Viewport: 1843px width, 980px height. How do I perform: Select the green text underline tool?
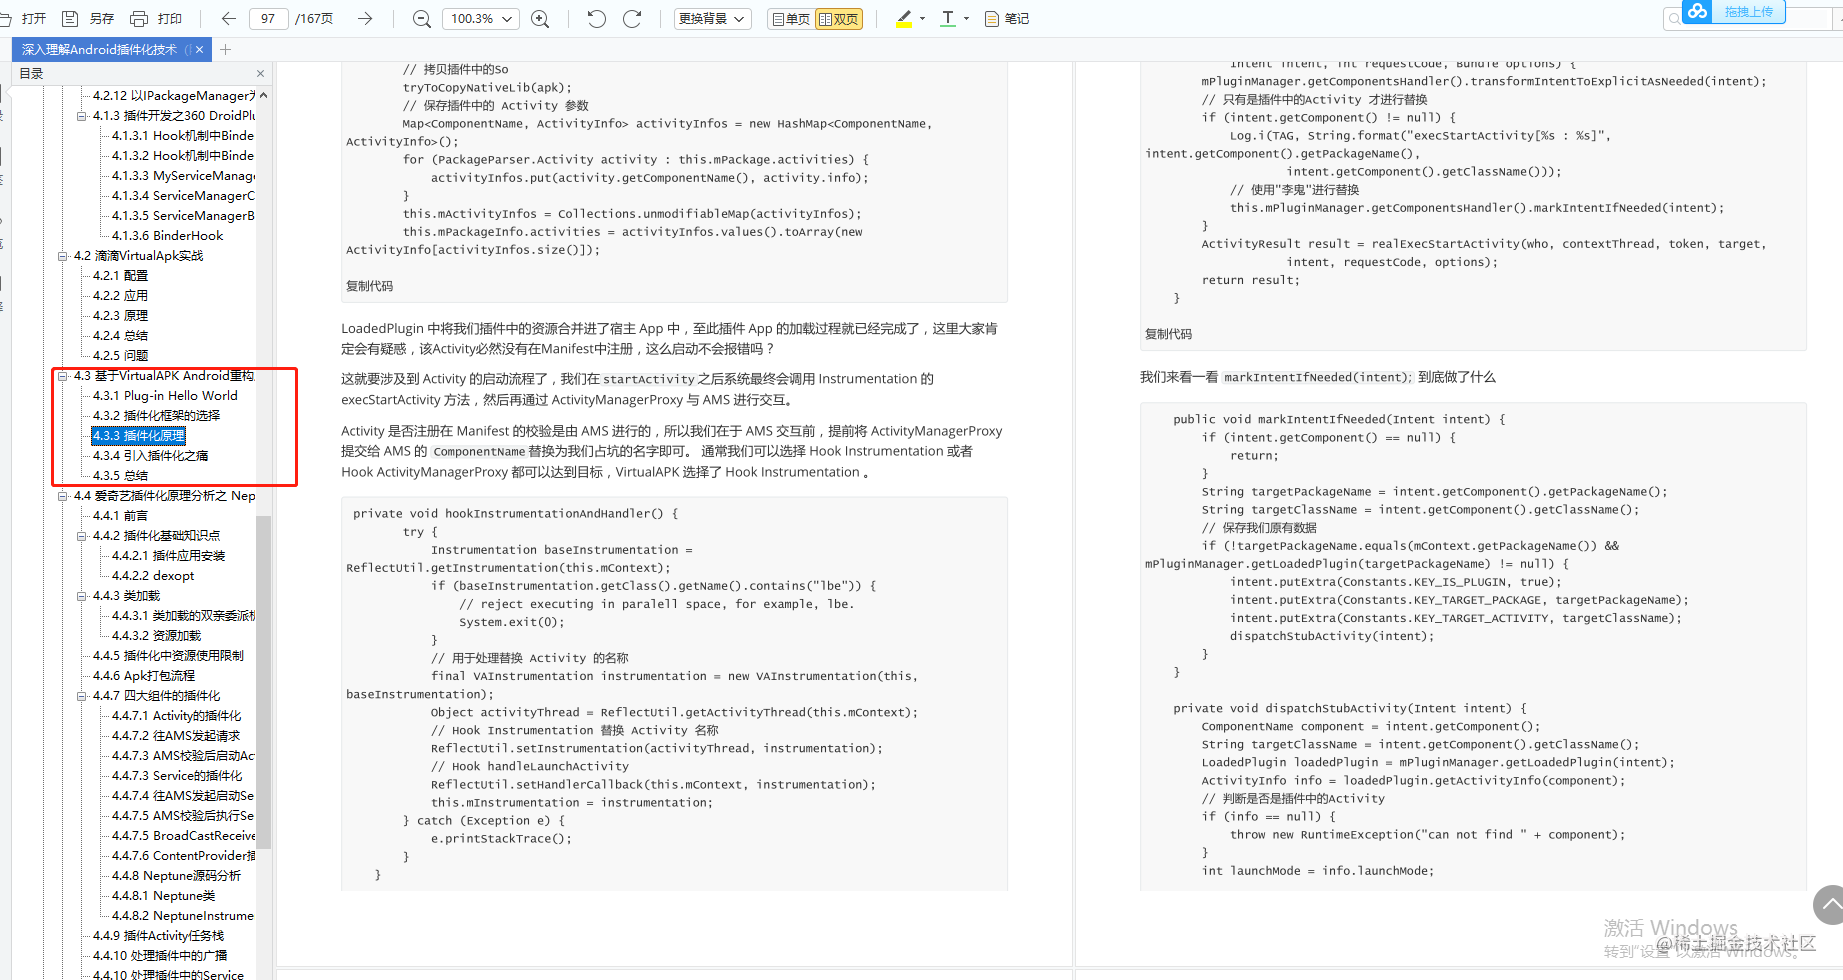[948, 18]
